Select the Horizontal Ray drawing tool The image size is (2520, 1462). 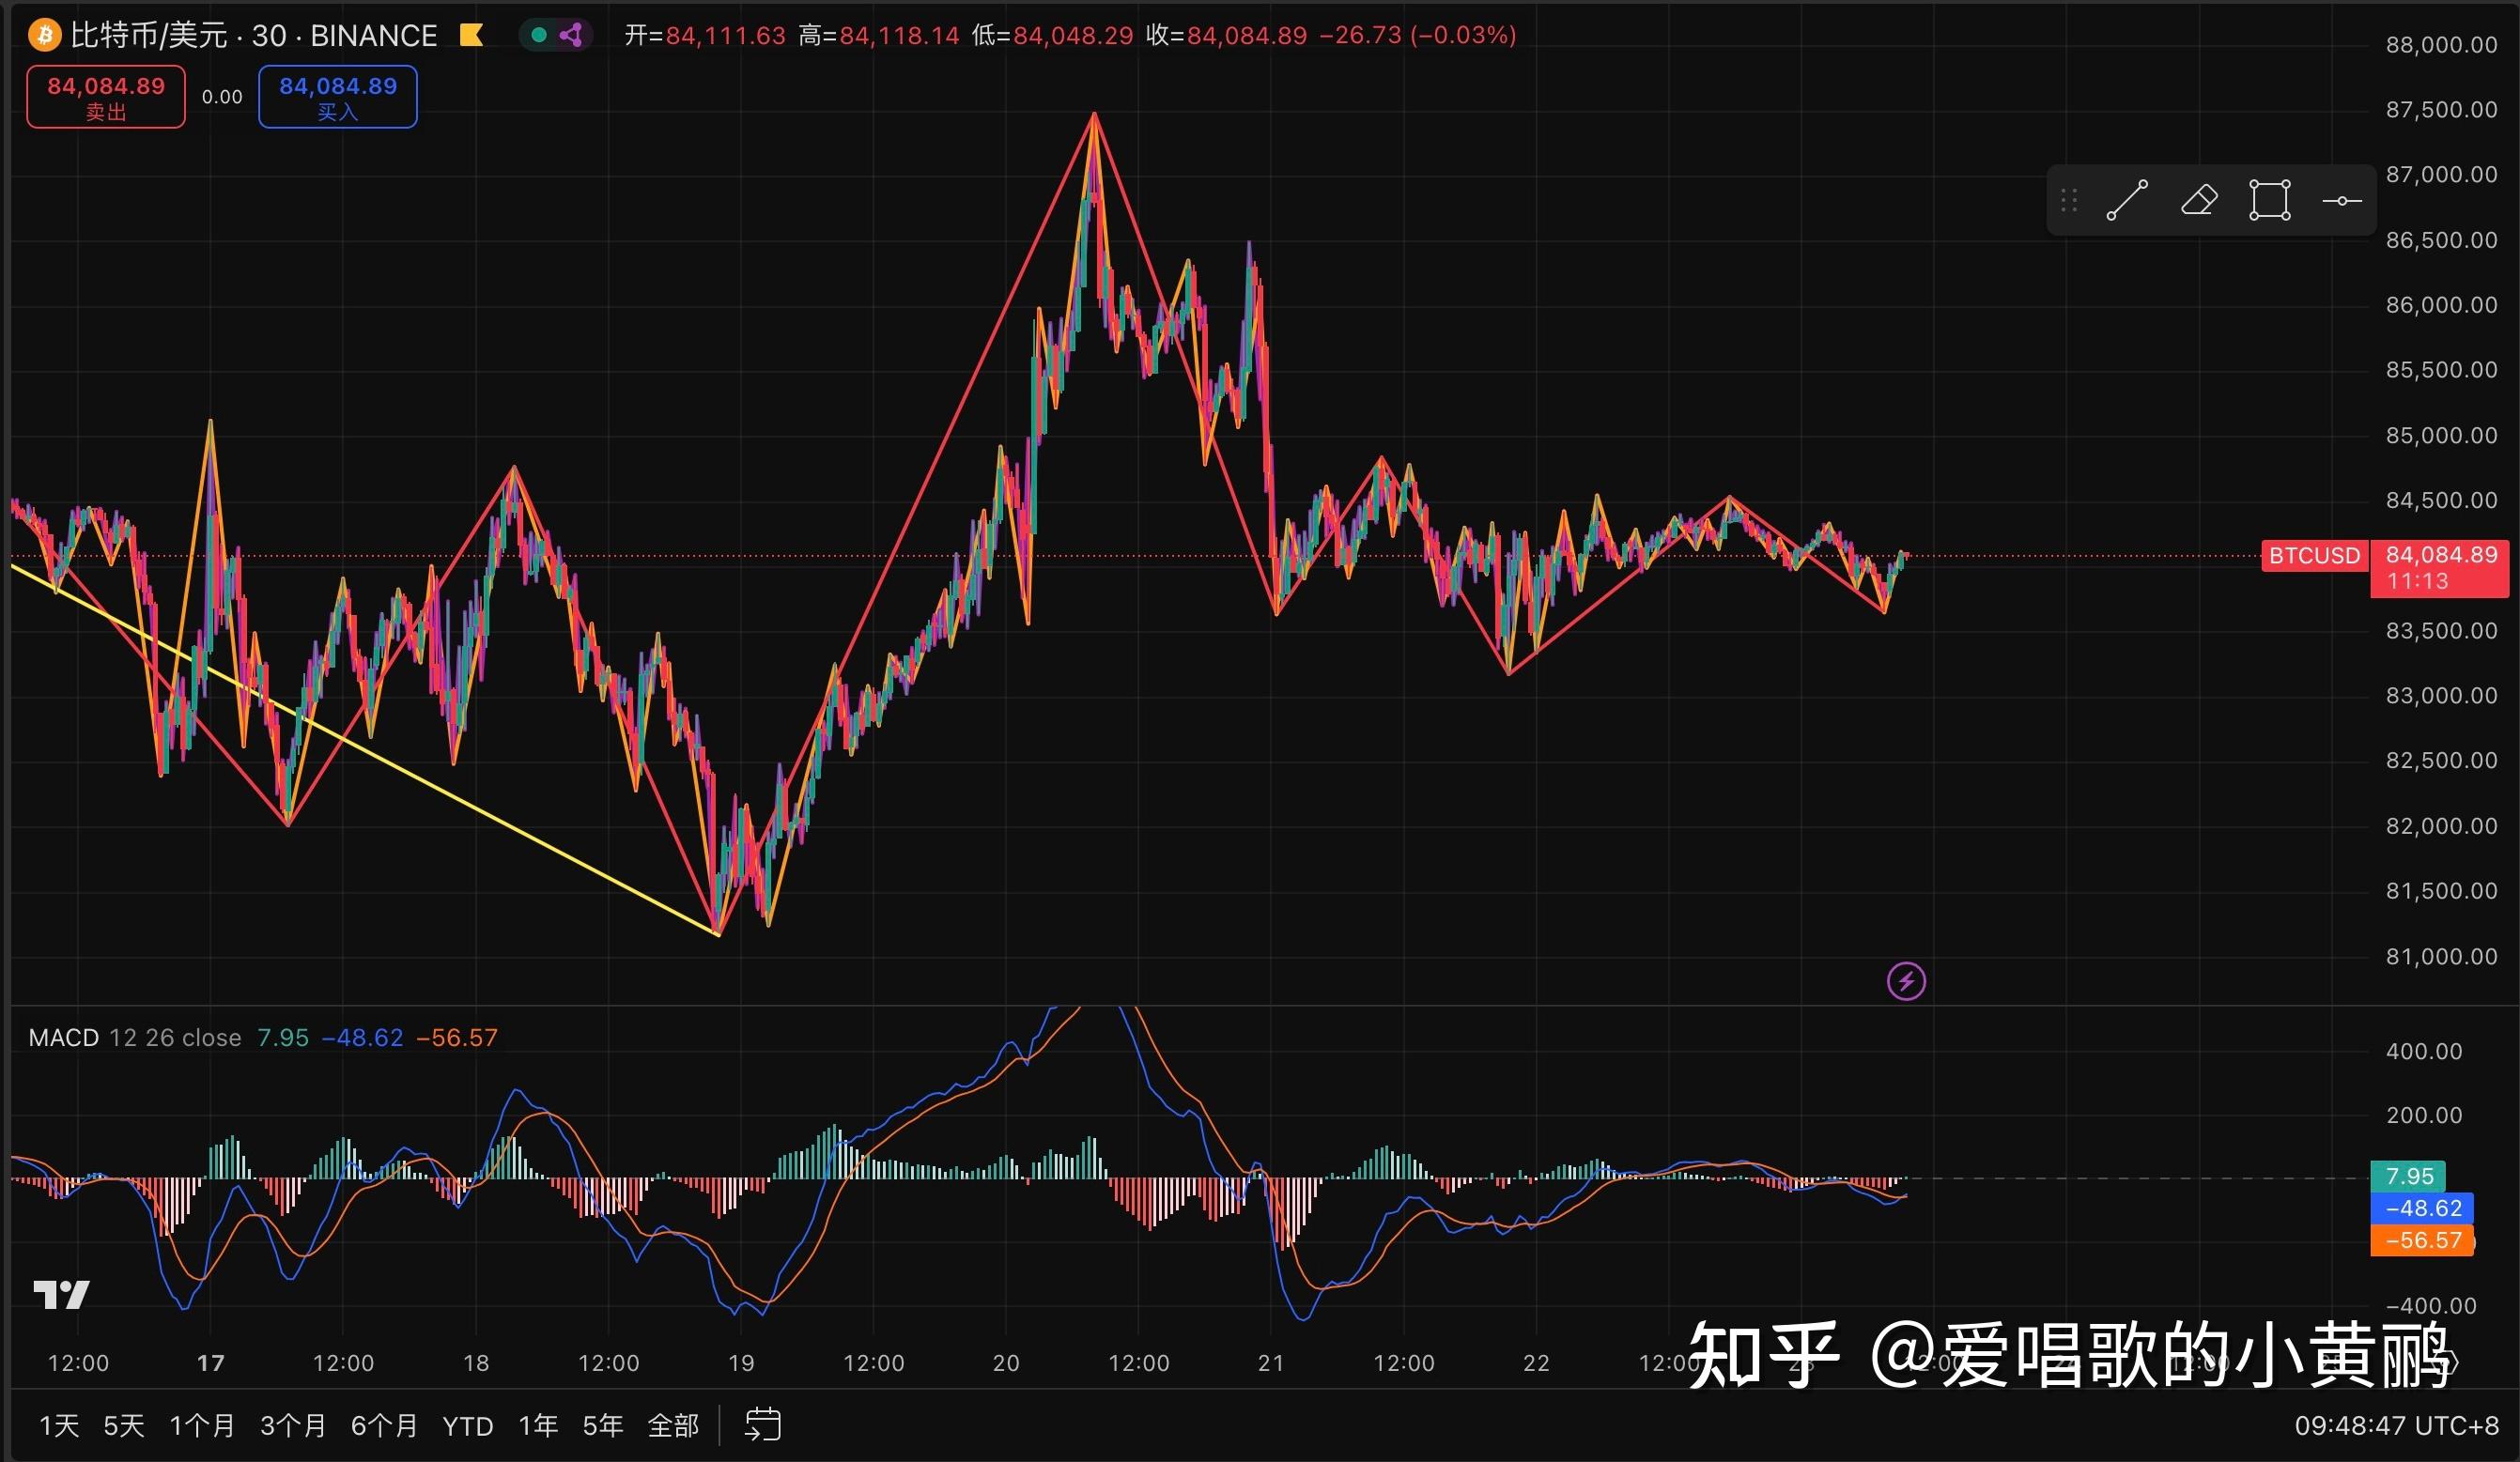[2344, 200]
